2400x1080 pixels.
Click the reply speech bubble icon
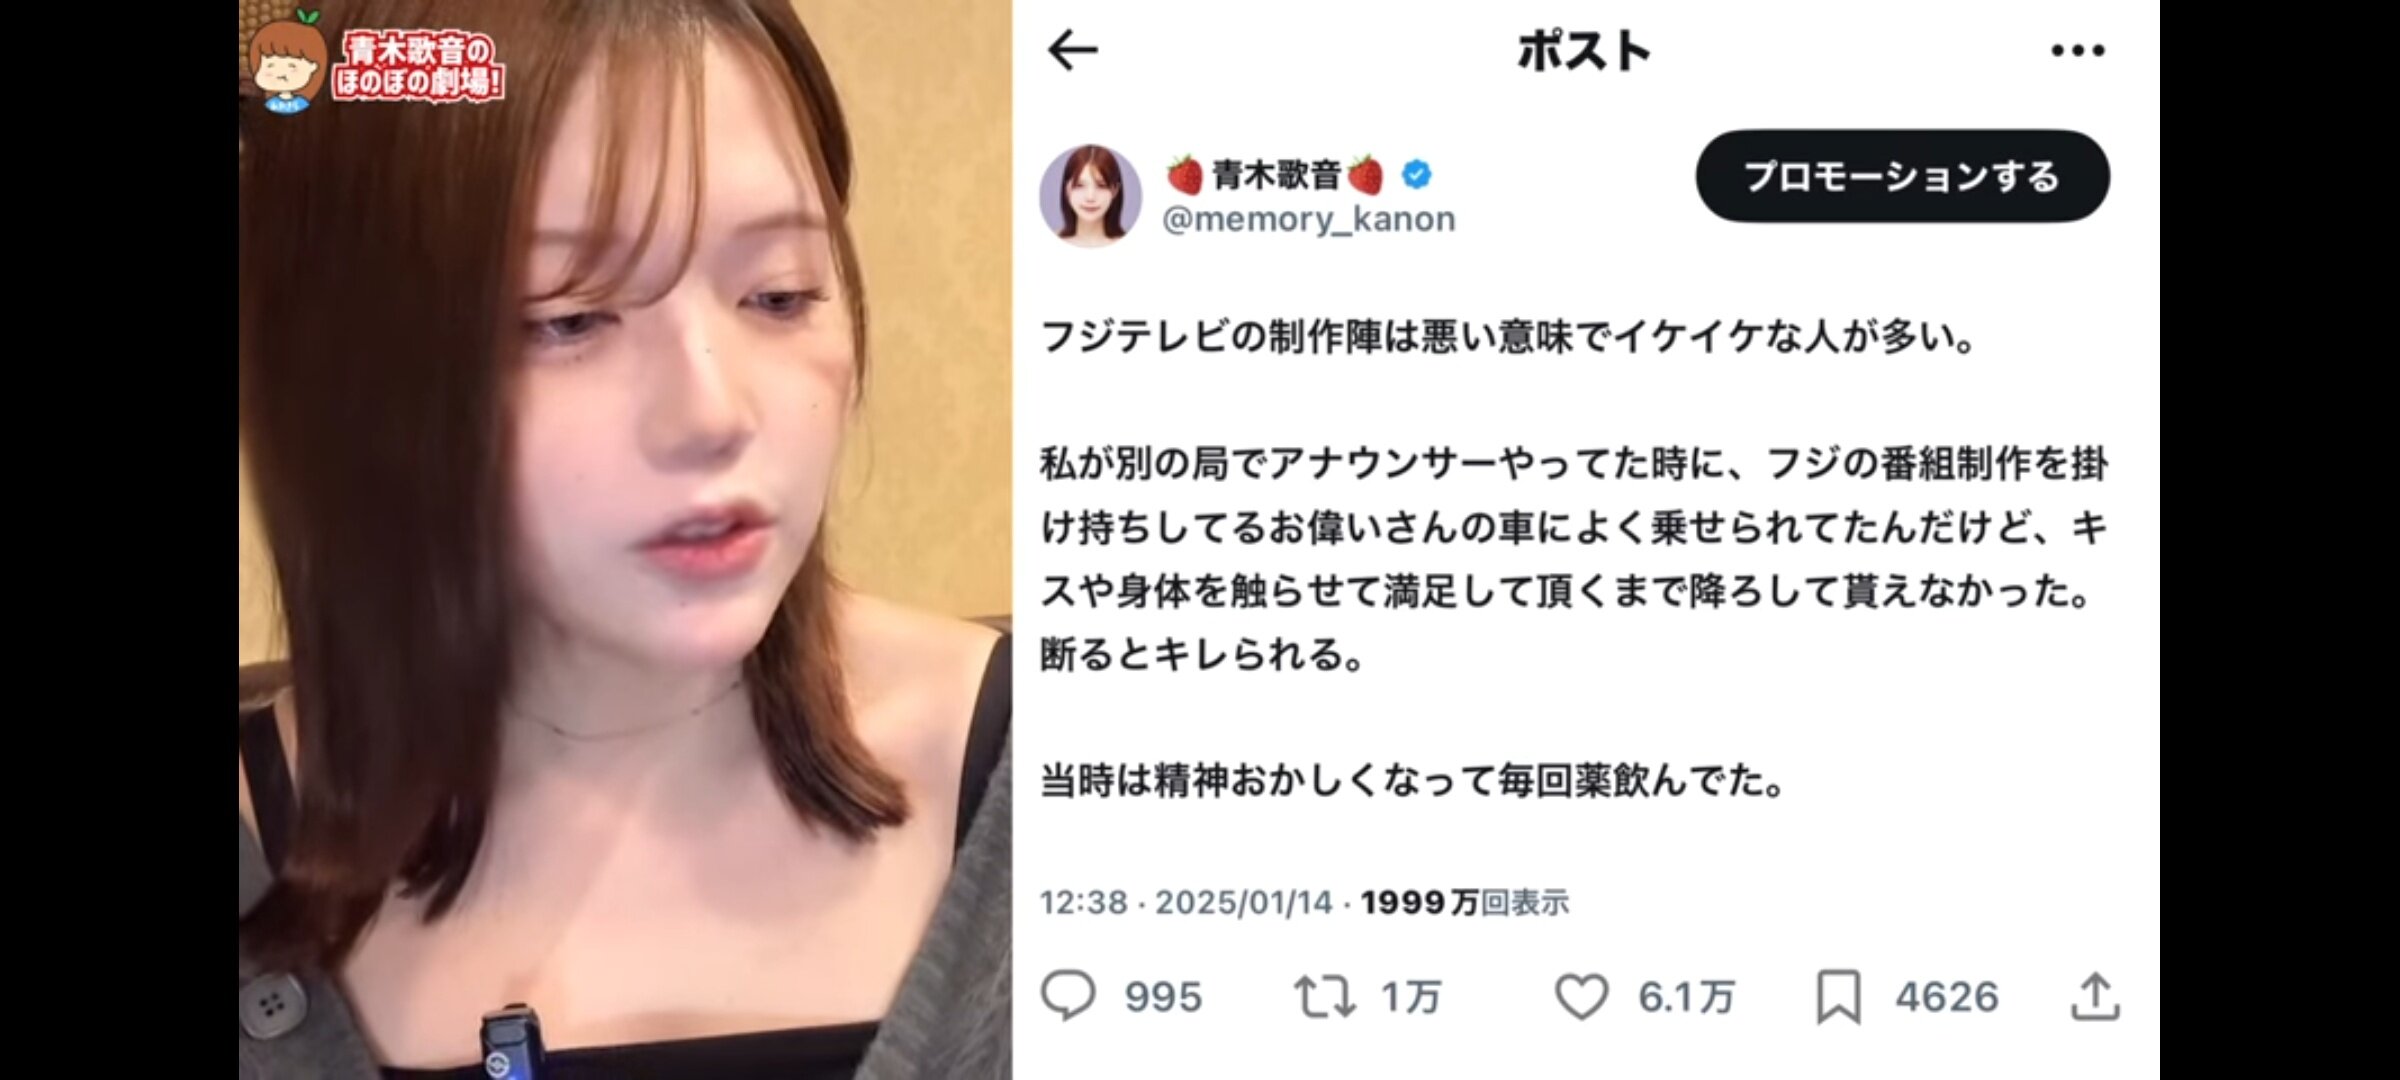tap(1068, 996)
